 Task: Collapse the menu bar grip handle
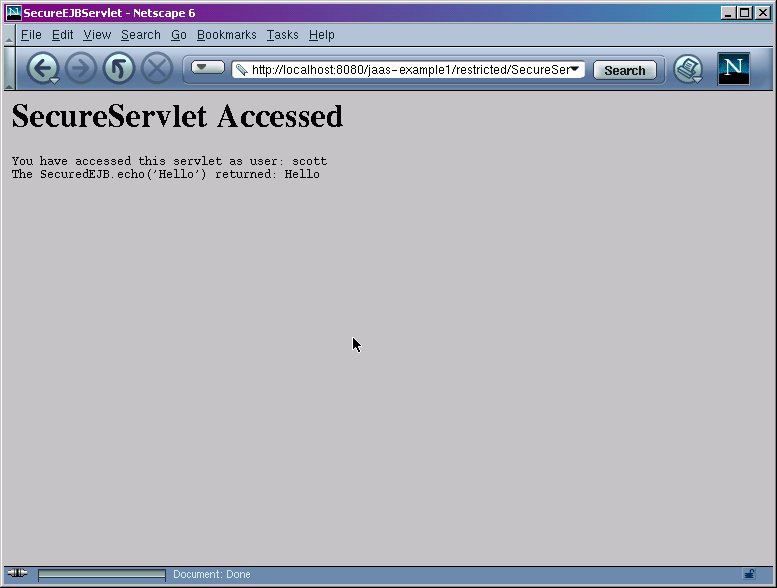tap(9, 35)
